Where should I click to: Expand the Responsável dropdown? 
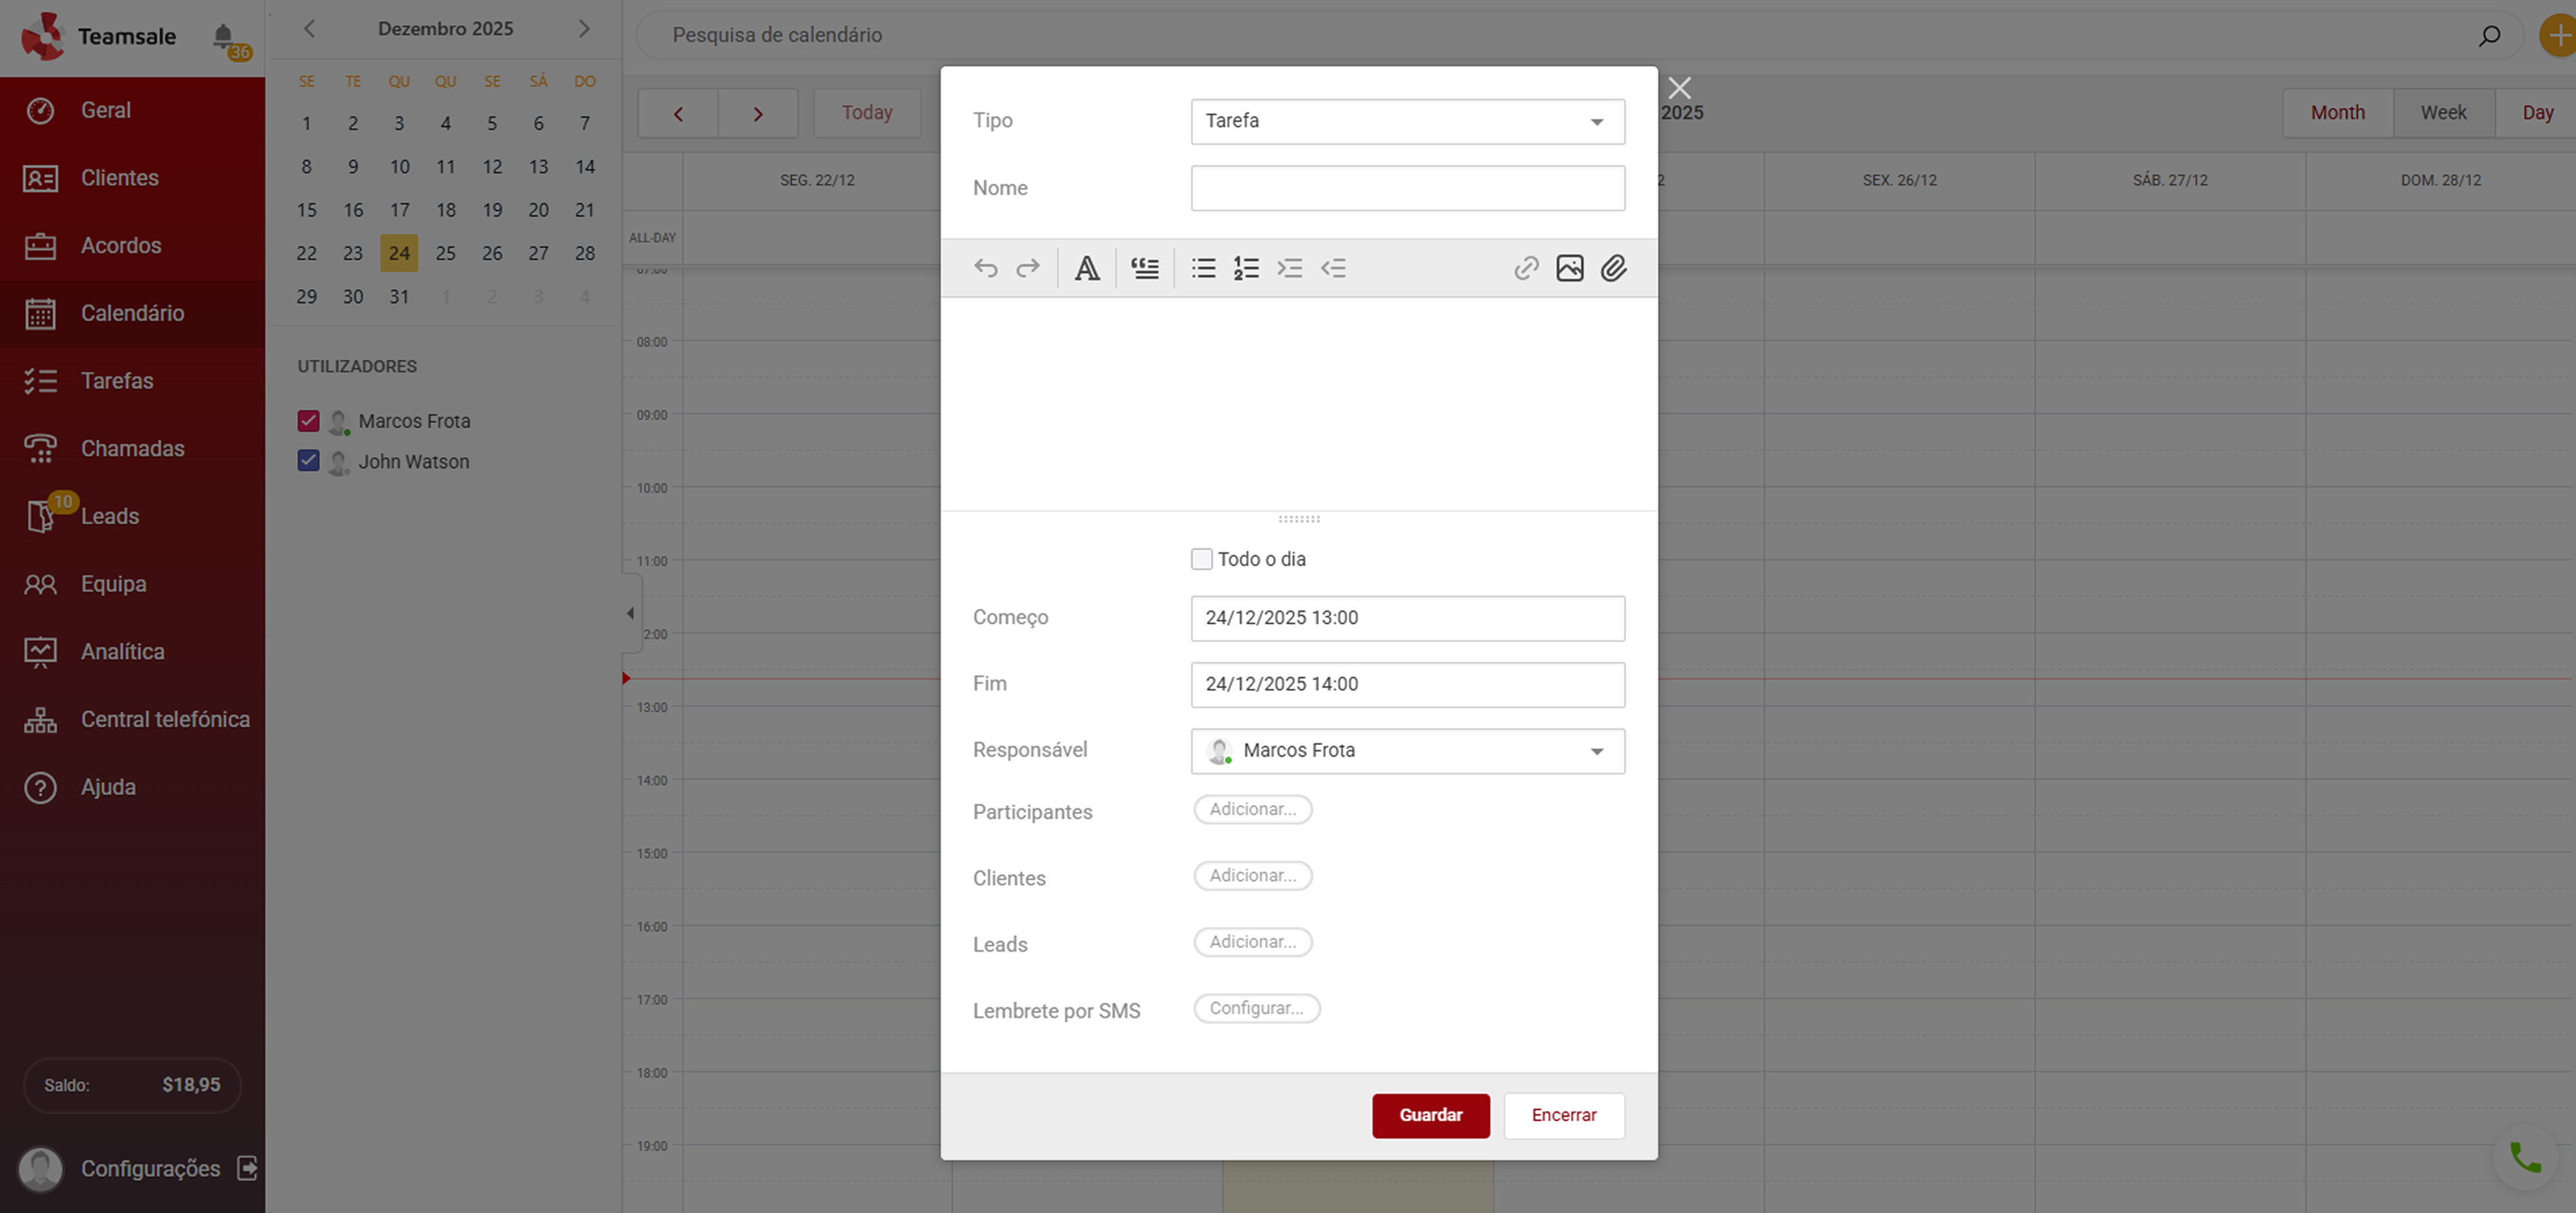coord(1407,751)
